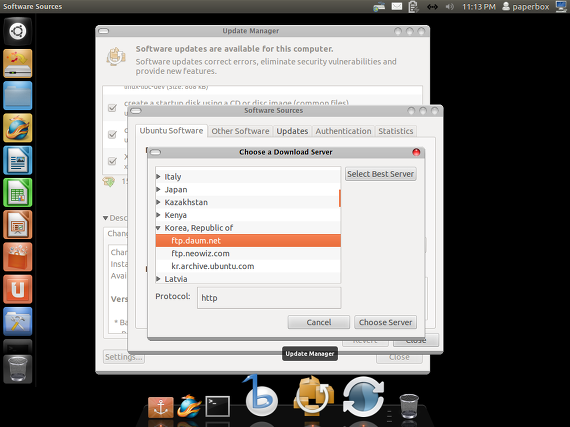Open the clipboard indicator in top panel
This screenshot has width=570, height=427.
point(413,7)
